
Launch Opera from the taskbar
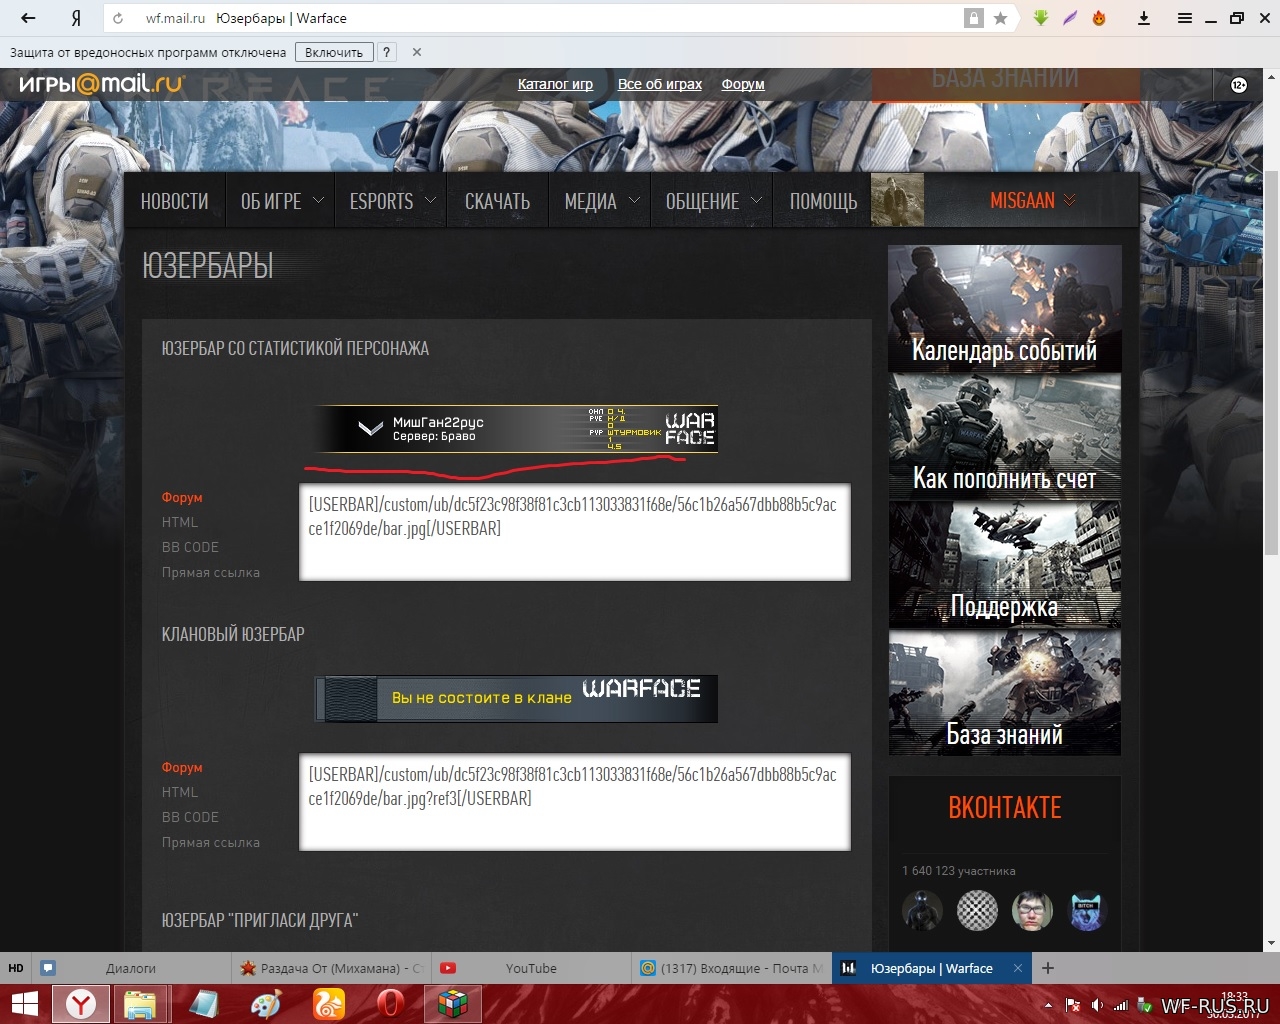point(390,1004)
